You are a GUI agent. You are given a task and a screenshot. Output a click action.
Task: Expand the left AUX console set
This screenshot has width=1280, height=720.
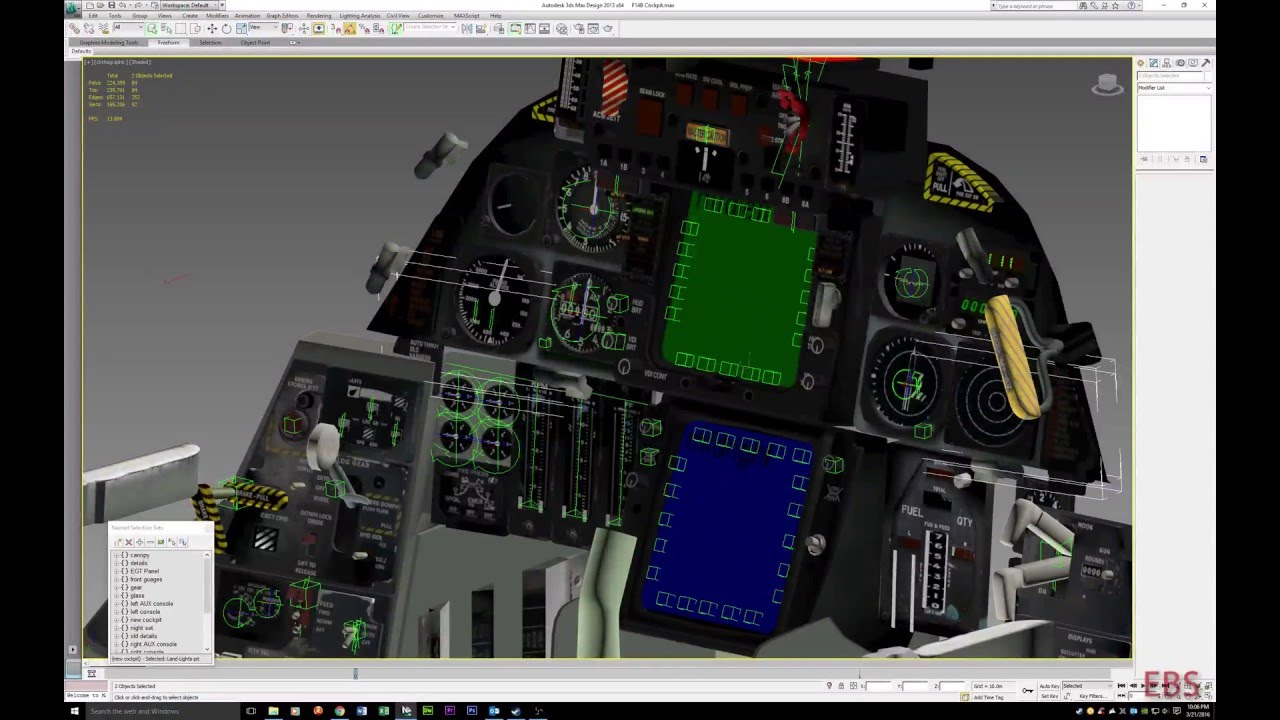click(x=116, y=604)
